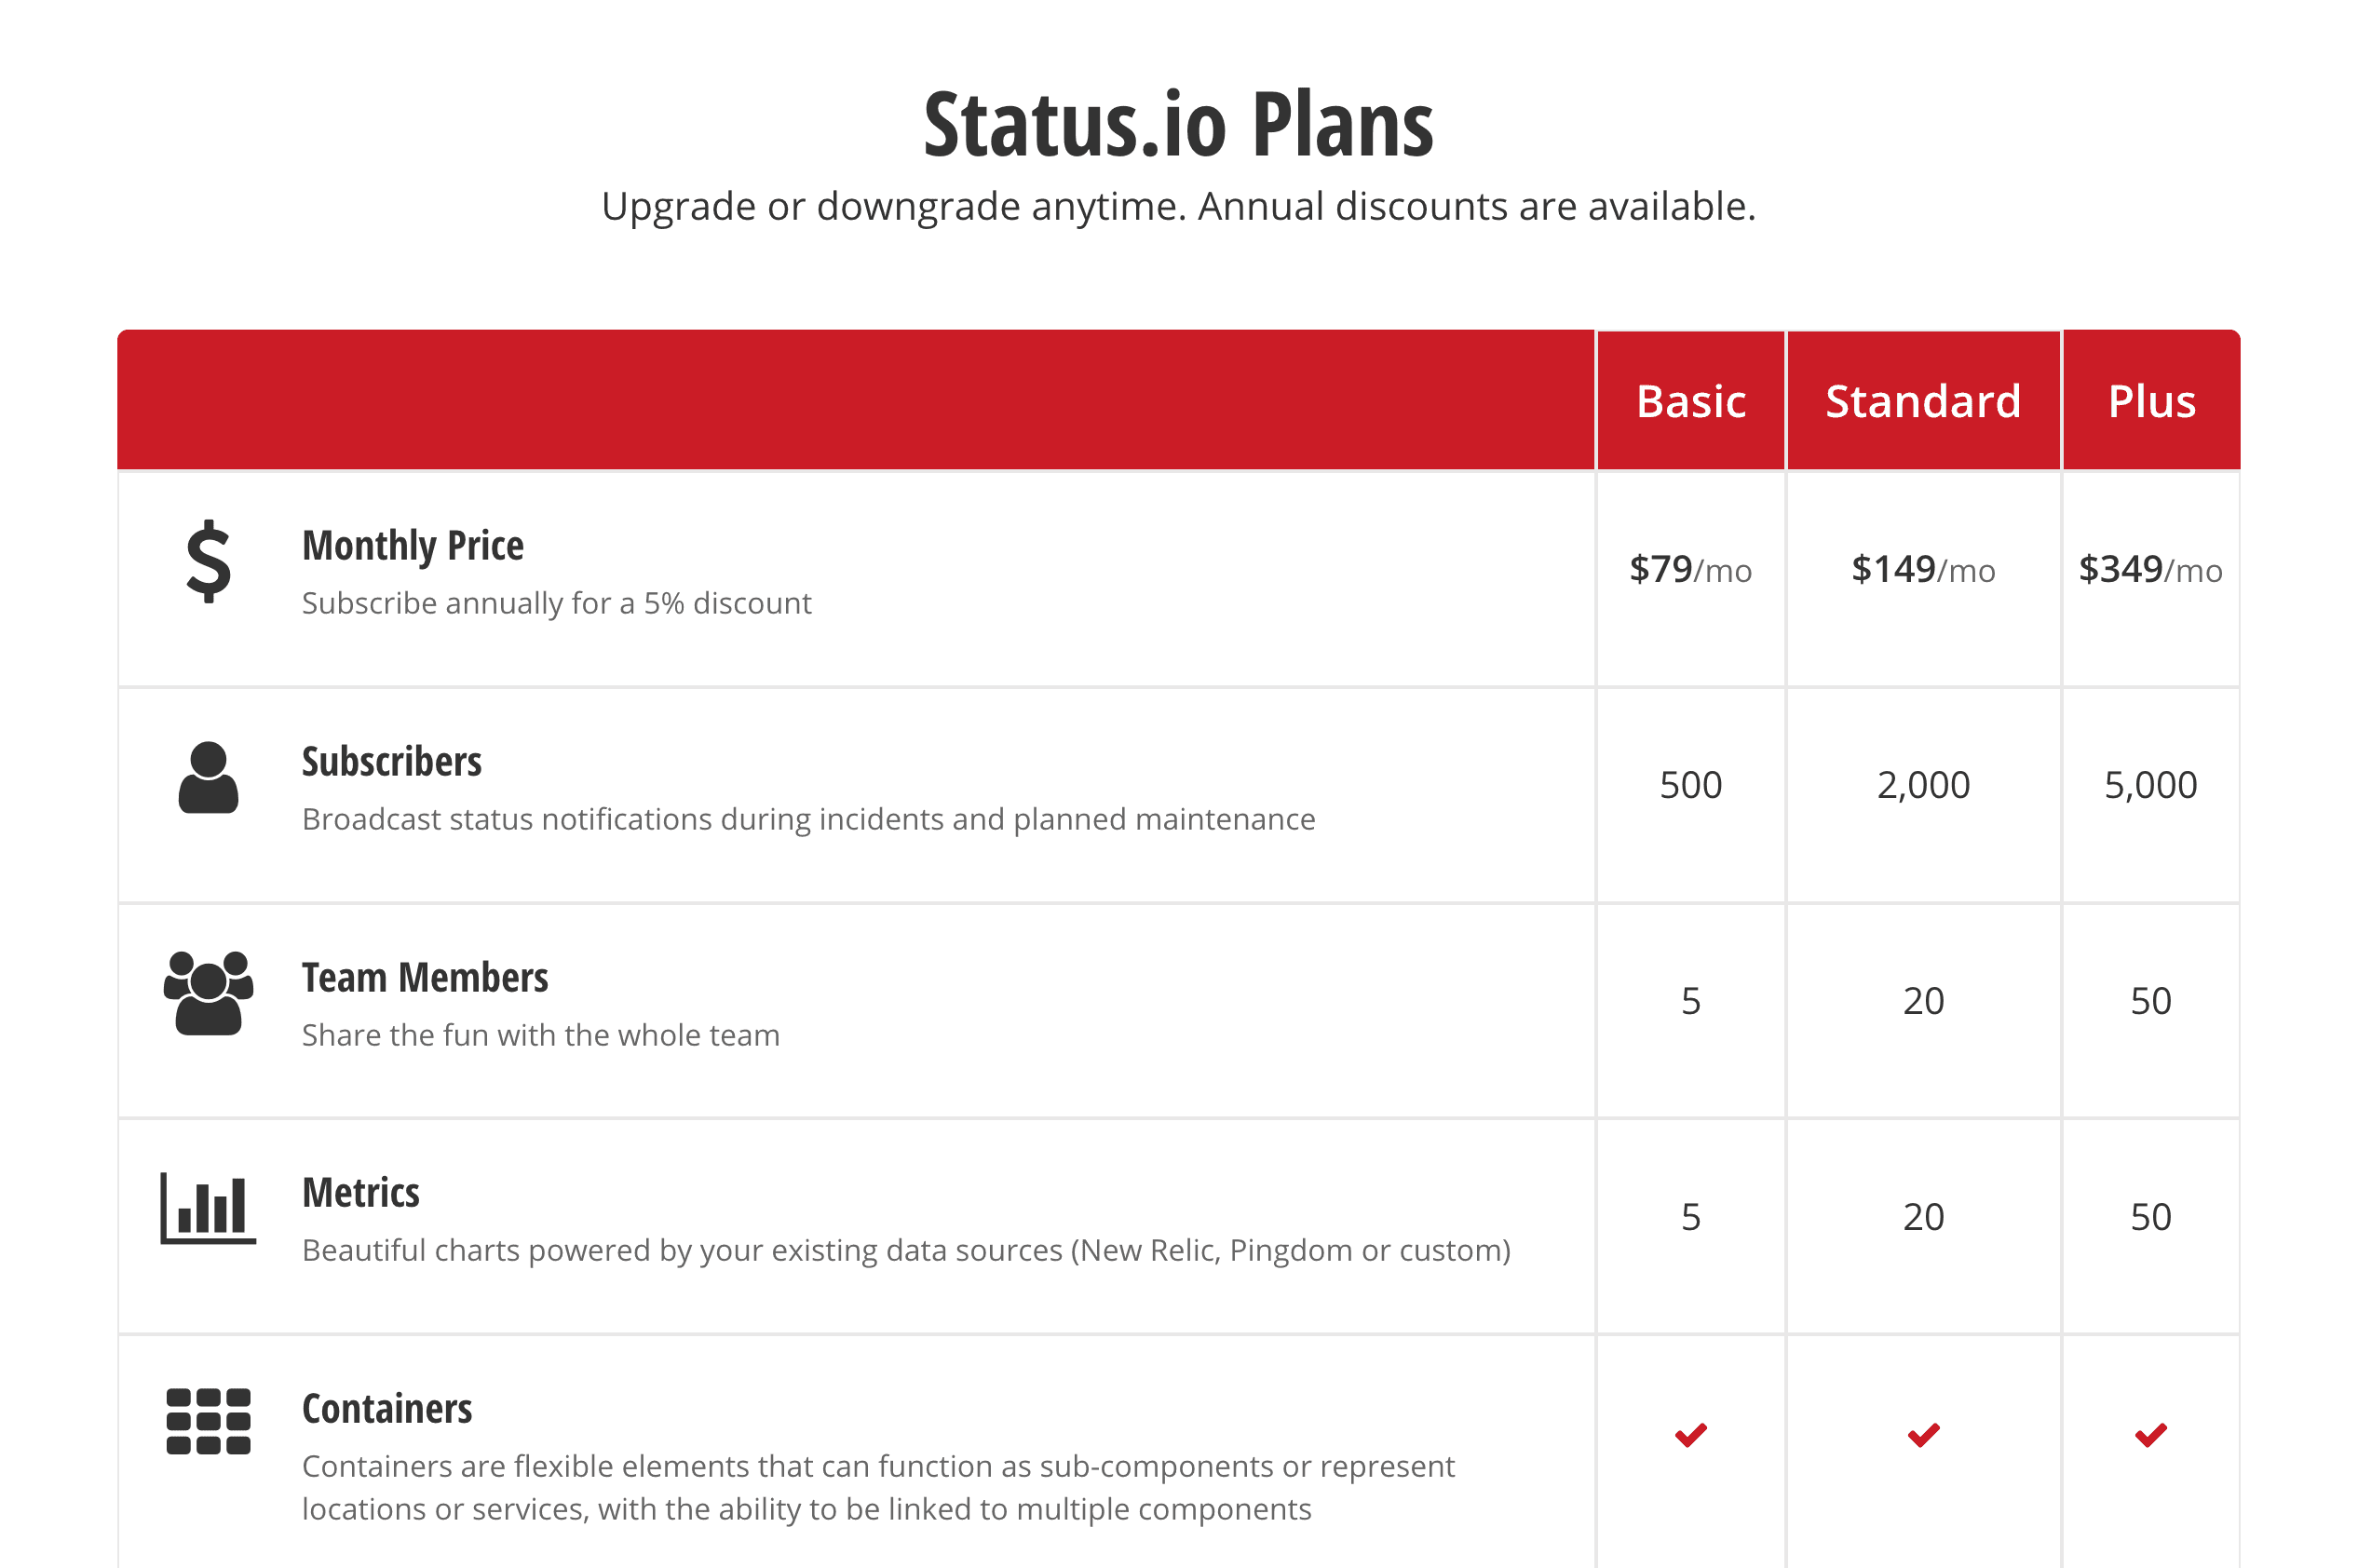Viewport: 2358px width, 1568px height.
Task: Click the Status.io Plans page heading
Action: [x=1178, y=125]
